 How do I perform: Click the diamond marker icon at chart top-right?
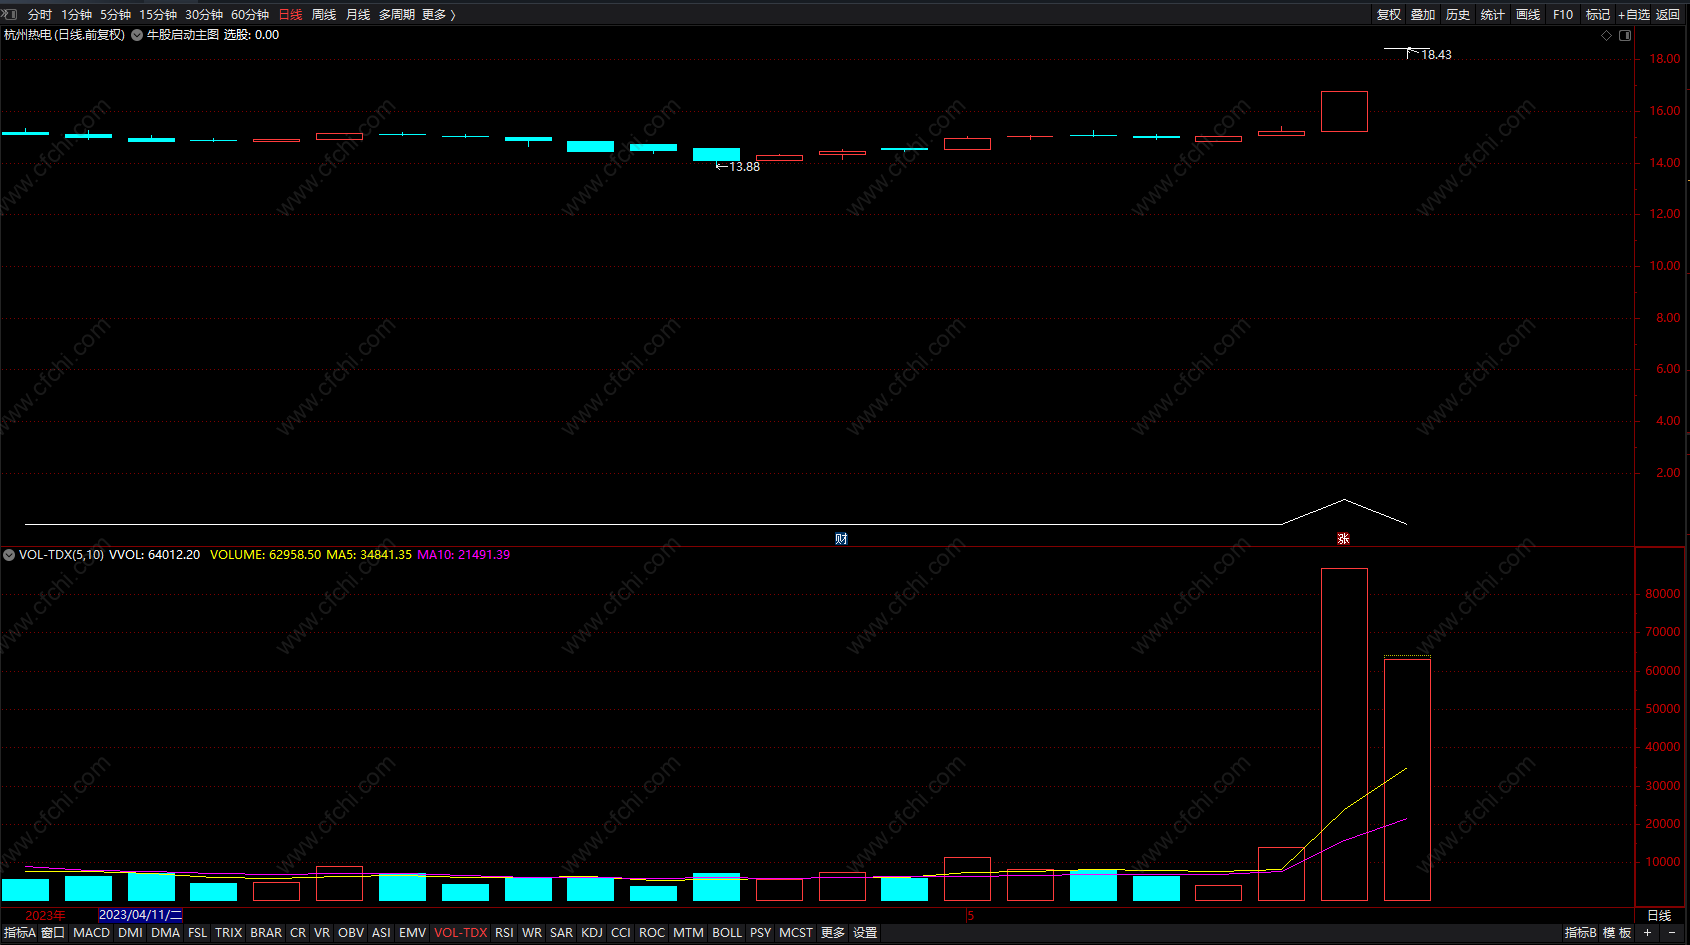[x=1607, y=35]
